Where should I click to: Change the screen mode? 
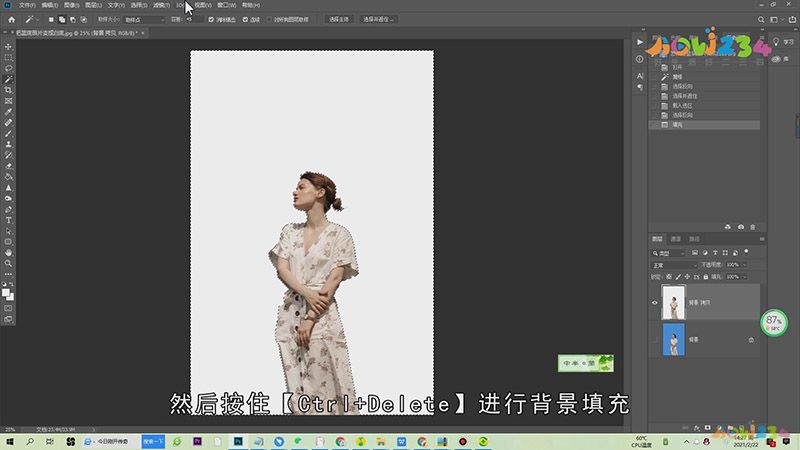click(8, 319)
